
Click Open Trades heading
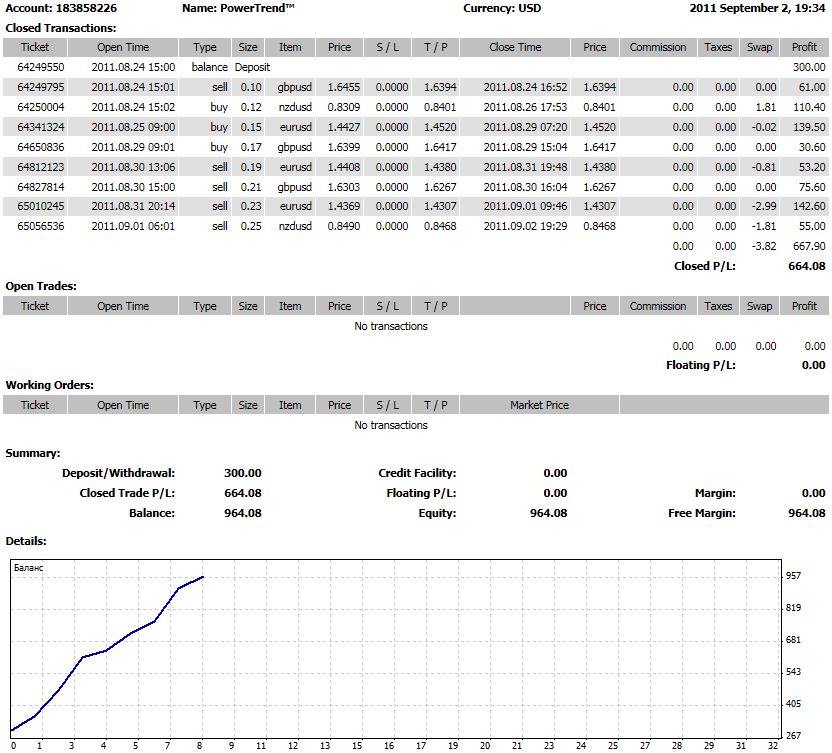coord(41,286)
